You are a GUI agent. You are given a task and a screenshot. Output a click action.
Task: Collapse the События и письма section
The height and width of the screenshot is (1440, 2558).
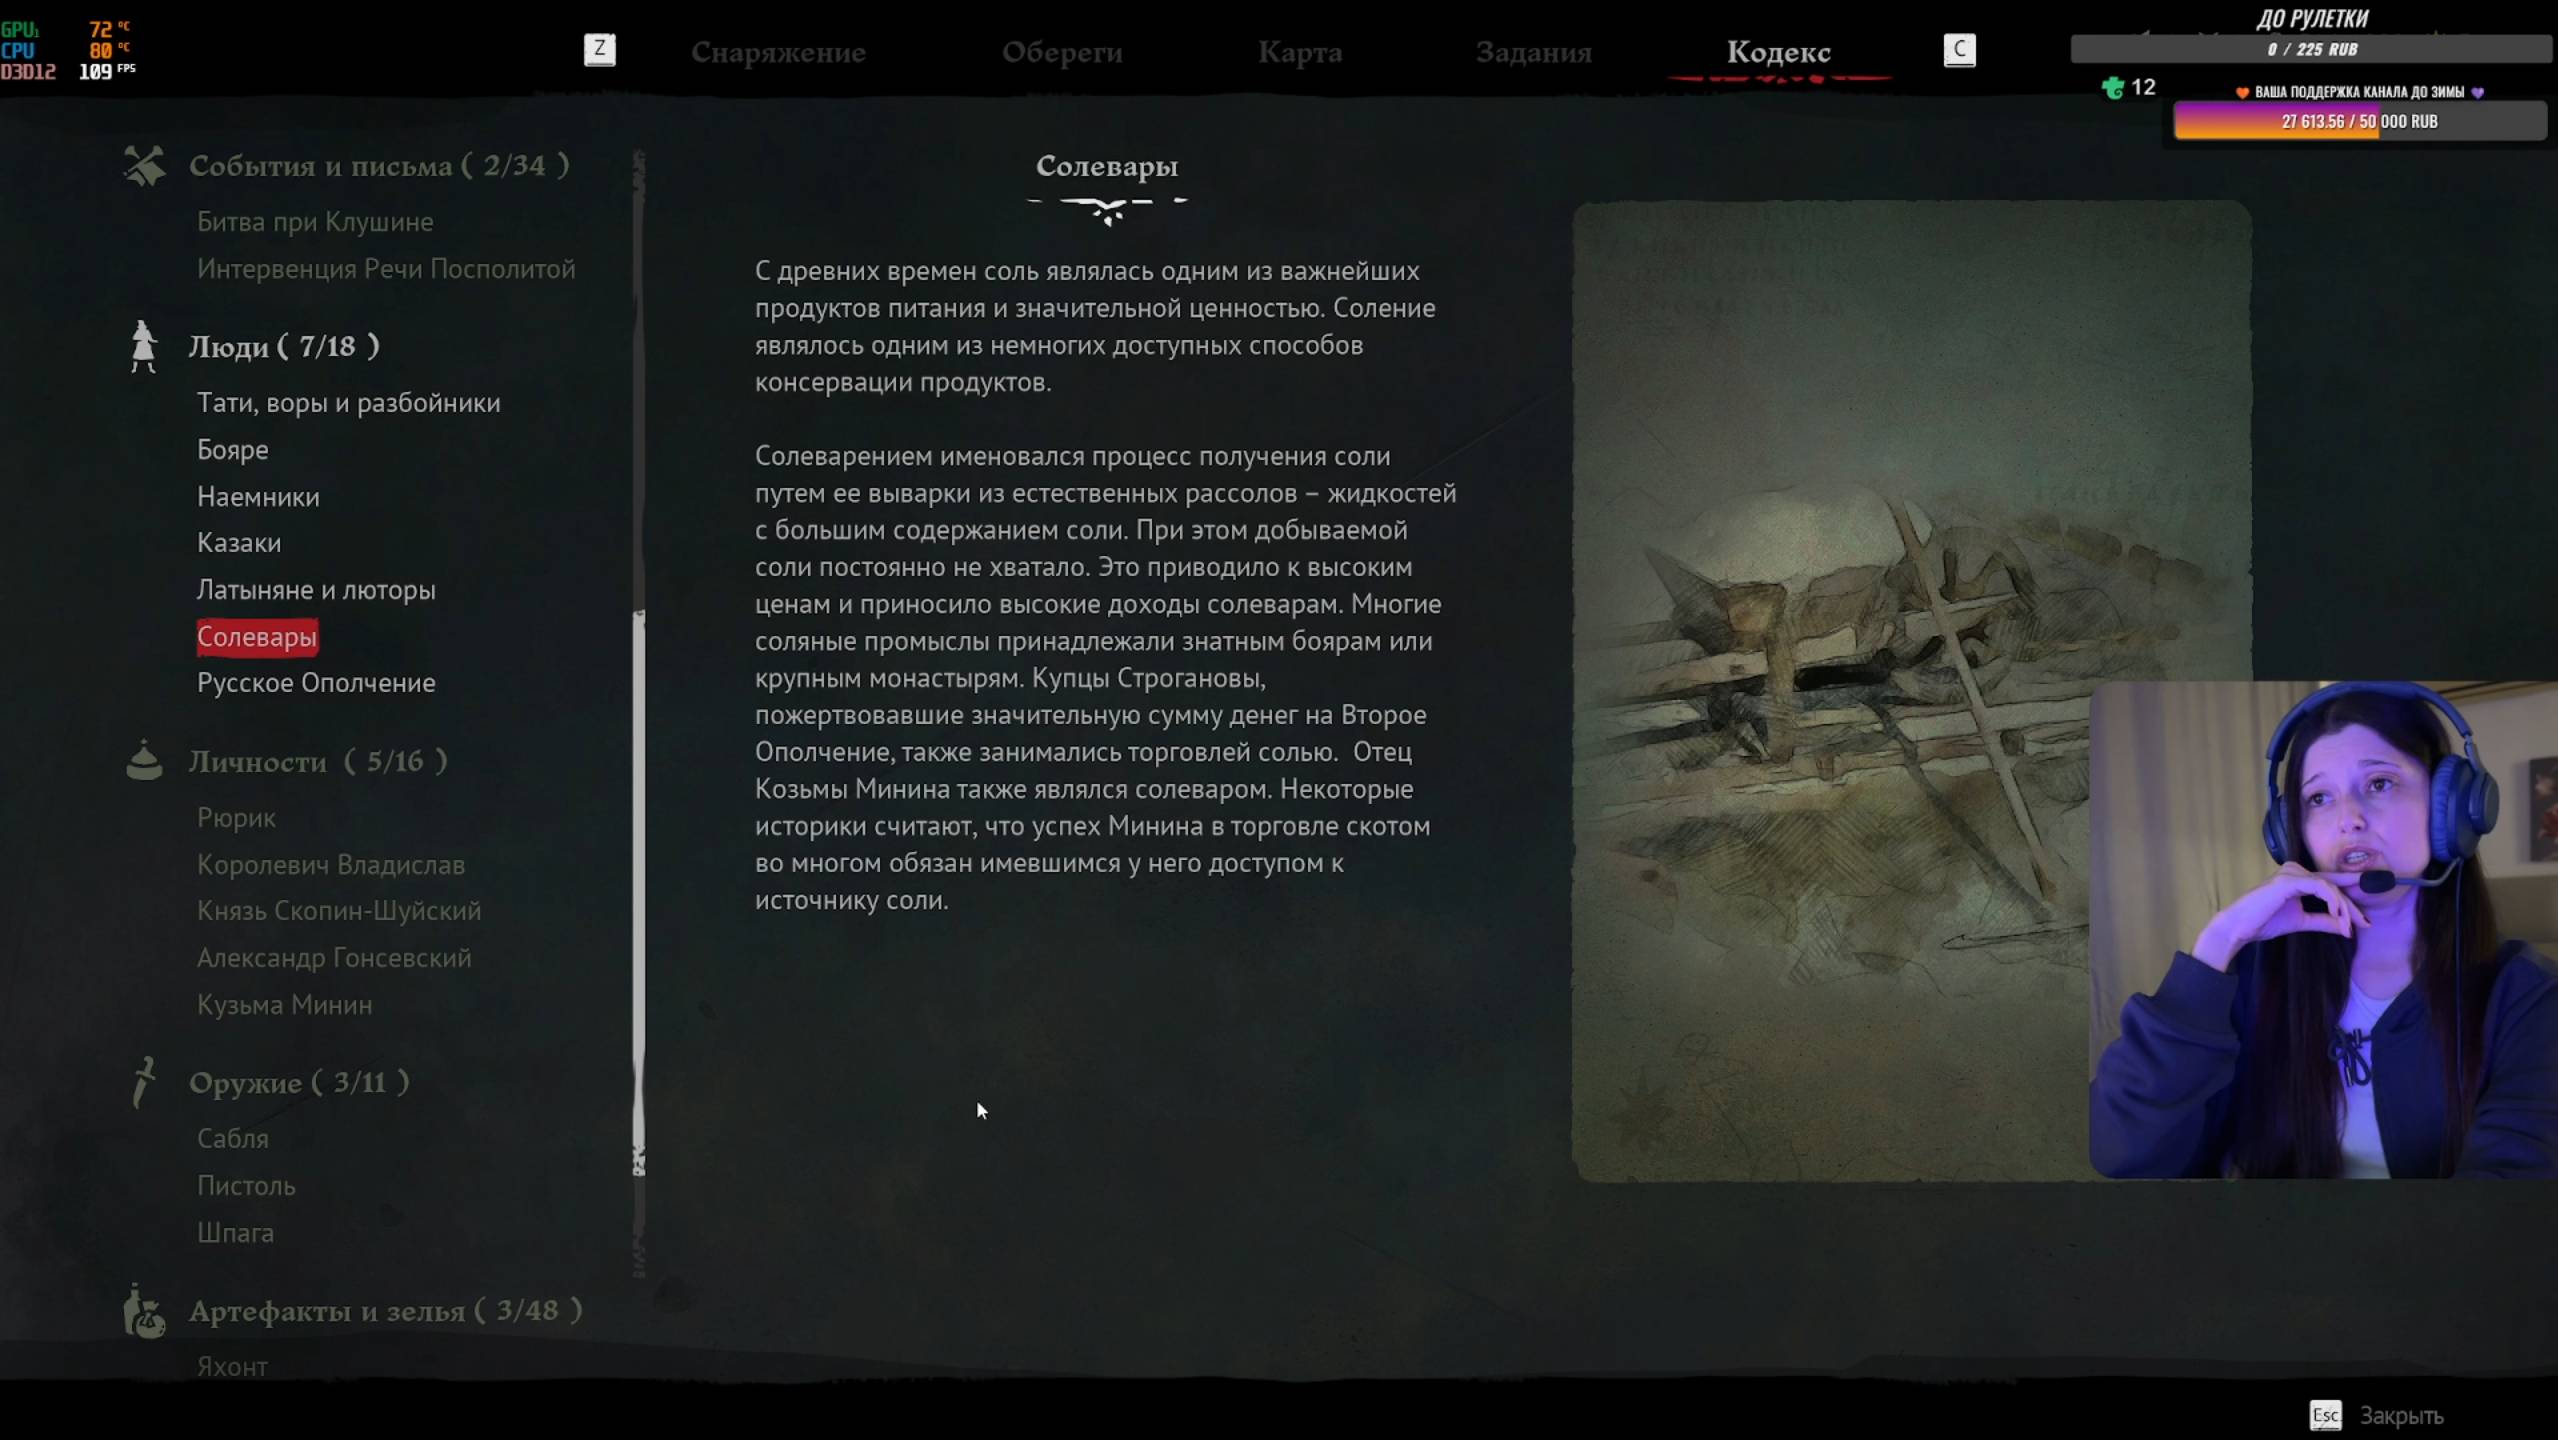click(379, 166)
